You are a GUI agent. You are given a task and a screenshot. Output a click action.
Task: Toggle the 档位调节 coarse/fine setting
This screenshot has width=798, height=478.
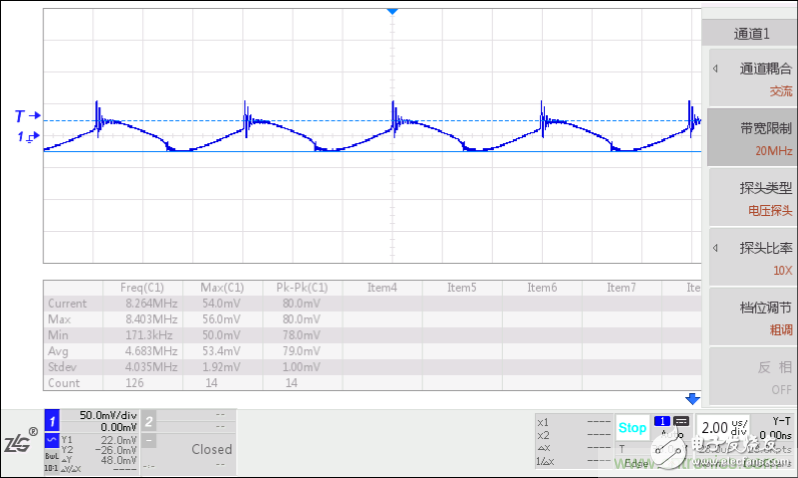(x=751, y=317)
